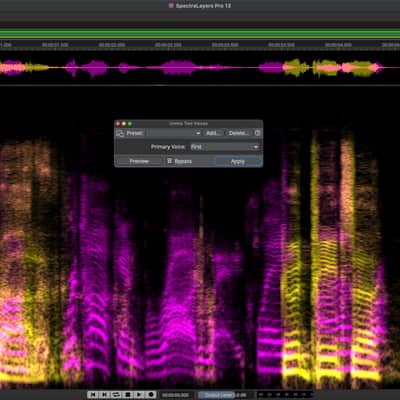Click the rewind transport button
Screen dimensions: 400x400
pyautogui.click(x=105, y=395)
